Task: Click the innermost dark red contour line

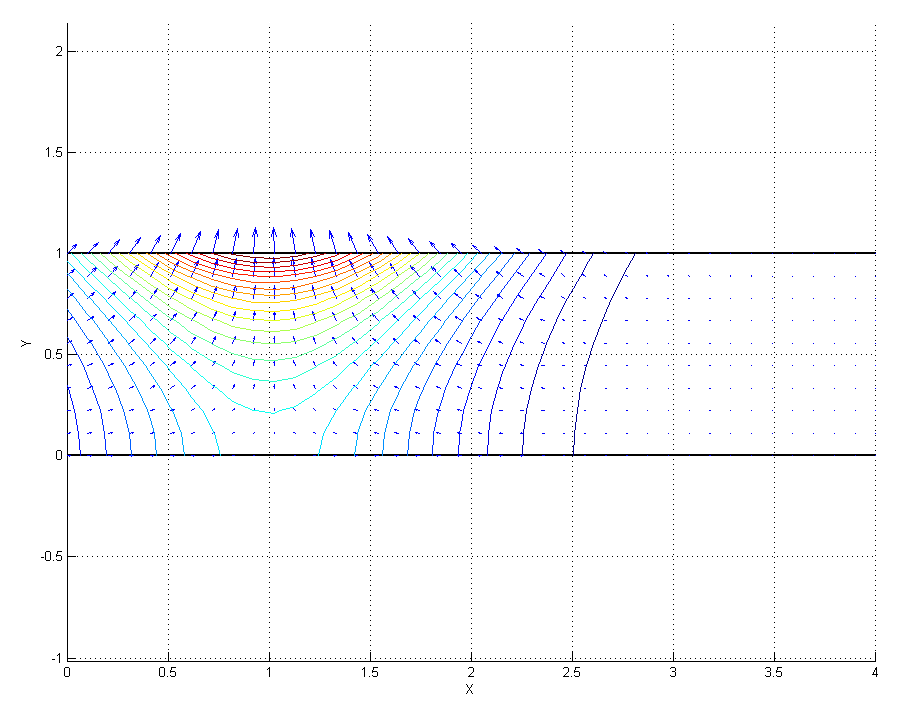Action: tap(270, 258)
